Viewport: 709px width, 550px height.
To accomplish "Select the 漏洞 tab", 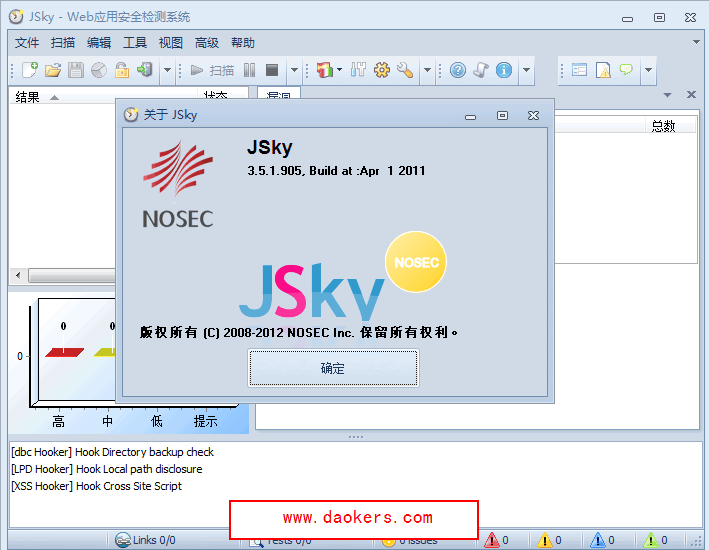I will point(279,94).
